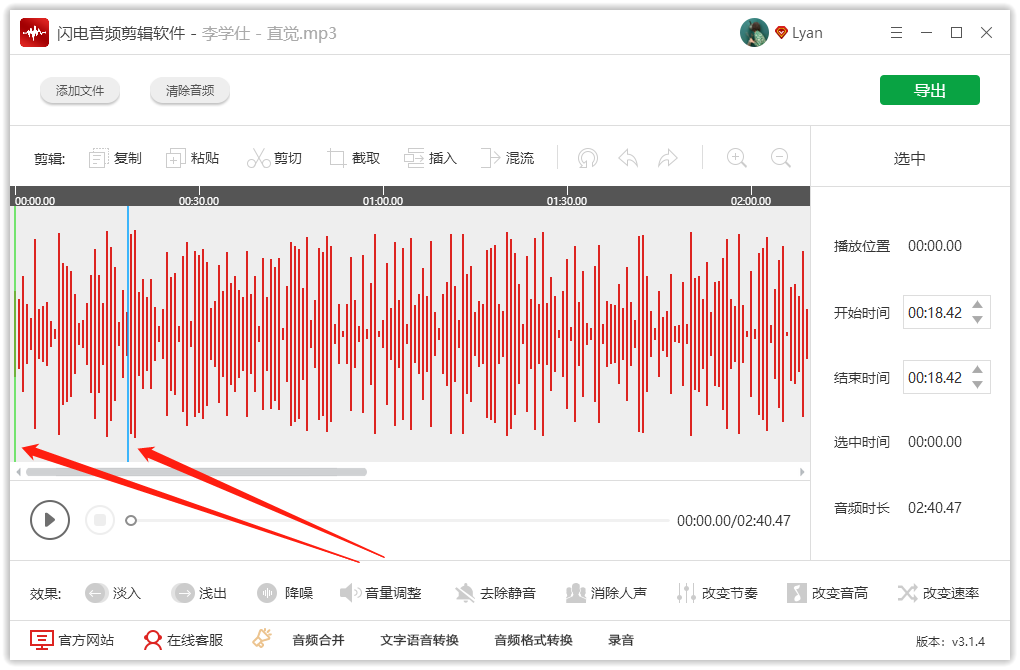Viewport: 1020px width, 670px height.
Task: Decrease the end time (结束时间) value
Action: (x=977, y=384)
